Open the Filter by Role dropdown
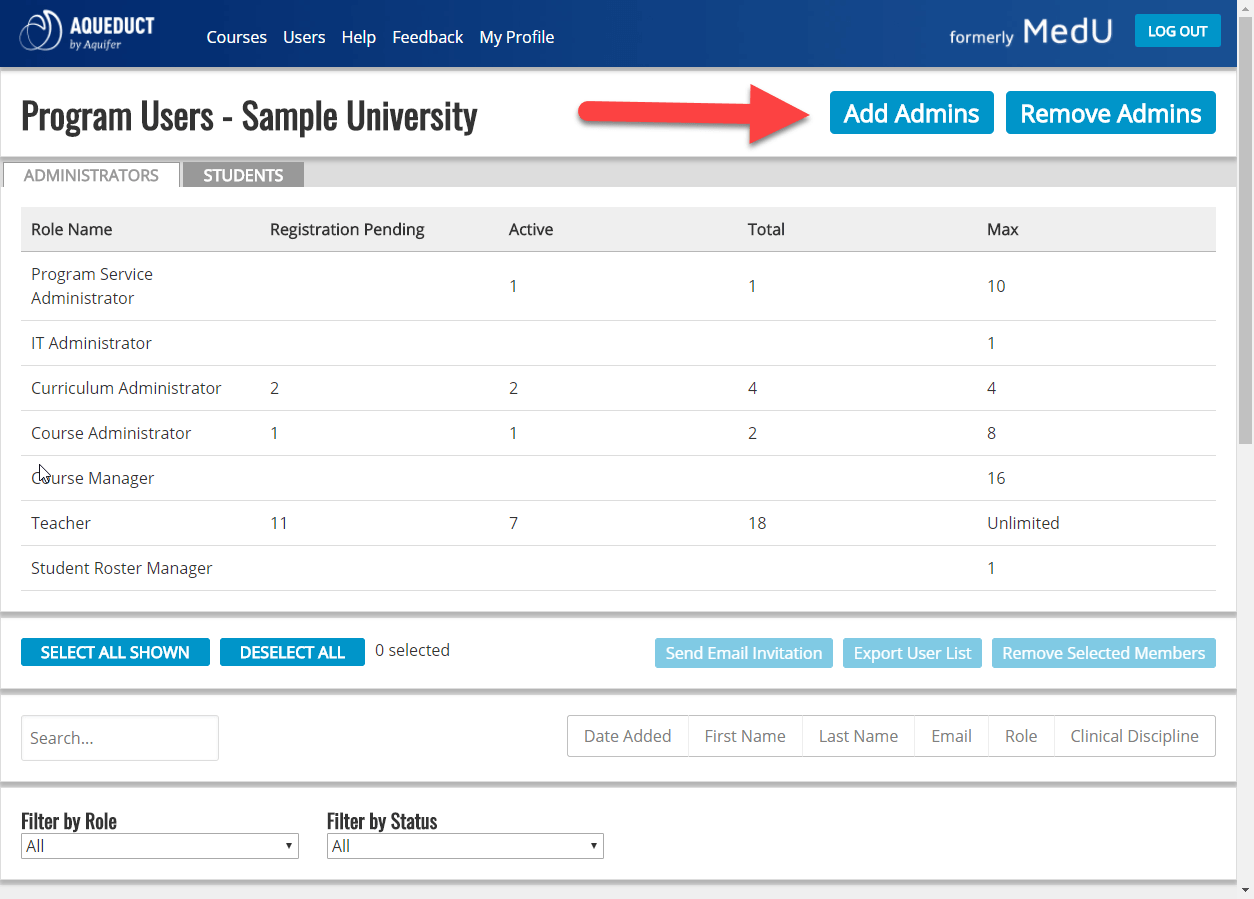The height and width of the screenshot is (899, 1254). point(160,846)
